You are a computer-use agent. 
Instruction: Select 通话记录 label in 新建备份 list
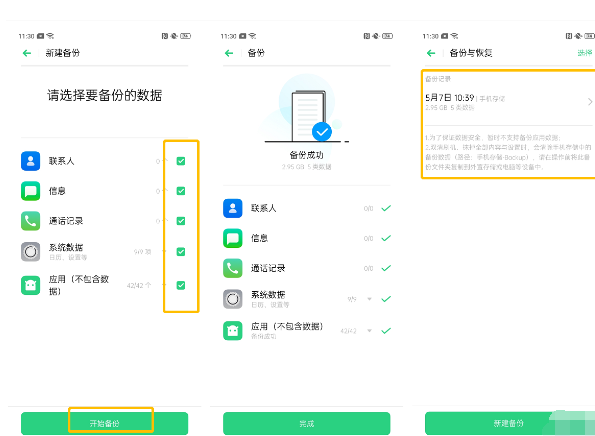click(66, 221)
